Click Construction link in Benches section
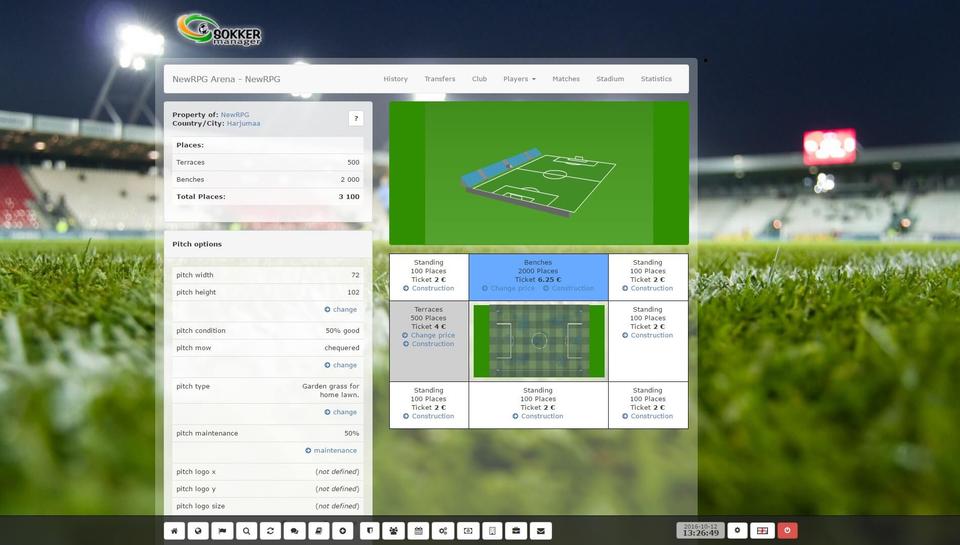This screenshot has height=545, width=960. click(572, 289)
